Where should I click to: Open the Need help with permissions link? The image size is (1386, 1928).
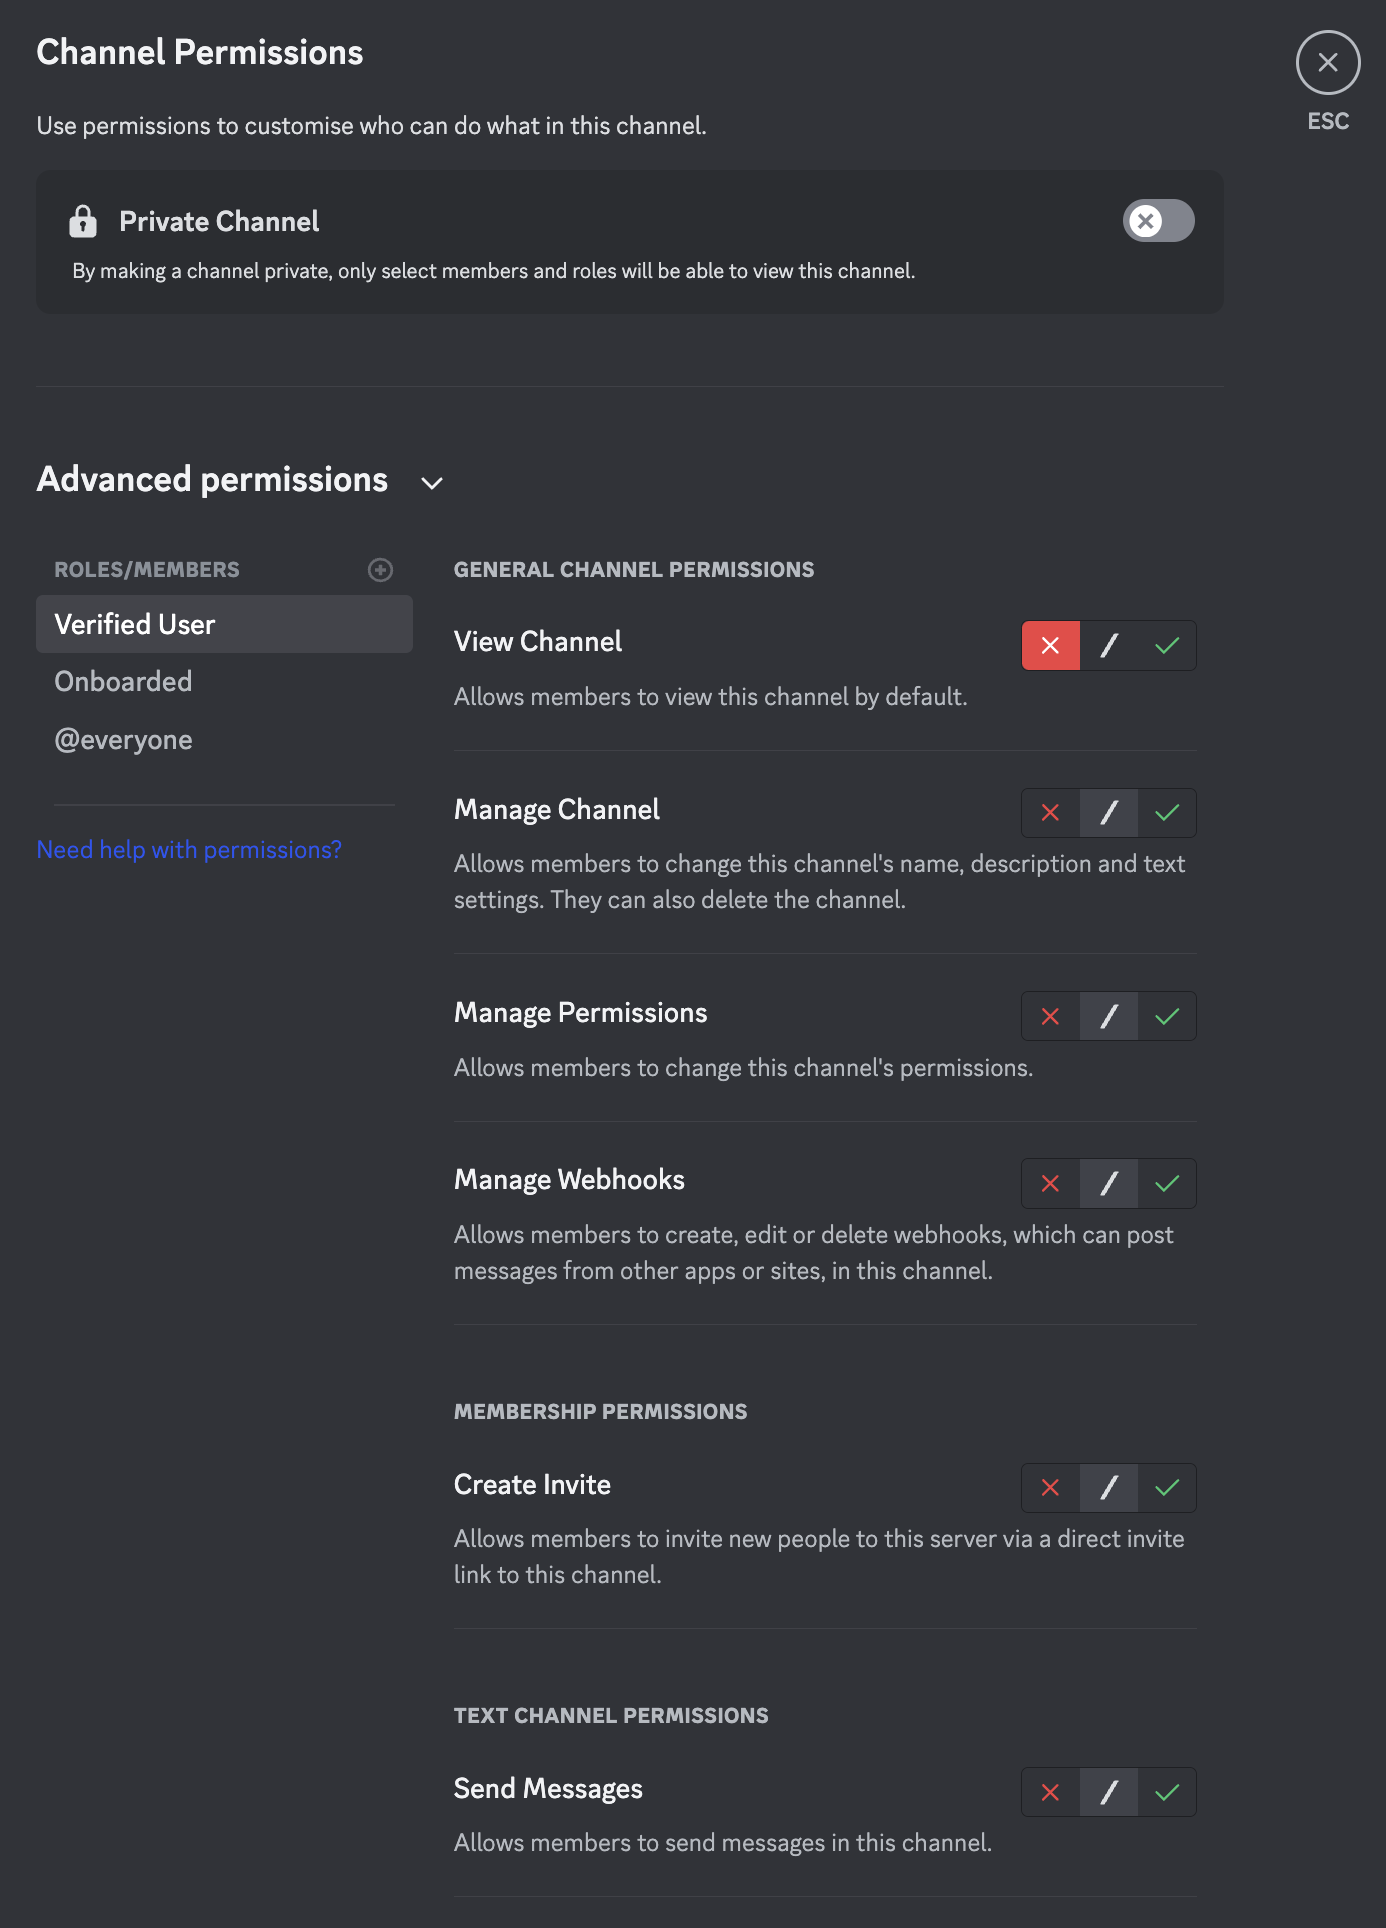(x=189, y=850)
